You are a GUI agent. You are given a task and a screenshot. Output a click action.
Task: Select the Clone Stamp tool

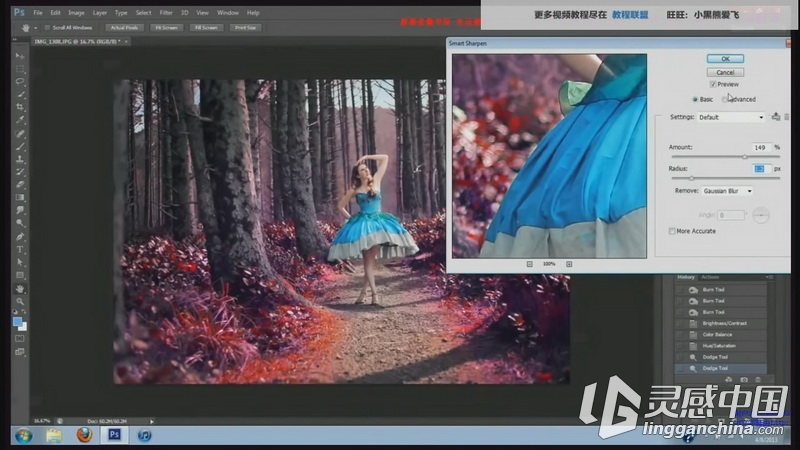tap(20, 159)
